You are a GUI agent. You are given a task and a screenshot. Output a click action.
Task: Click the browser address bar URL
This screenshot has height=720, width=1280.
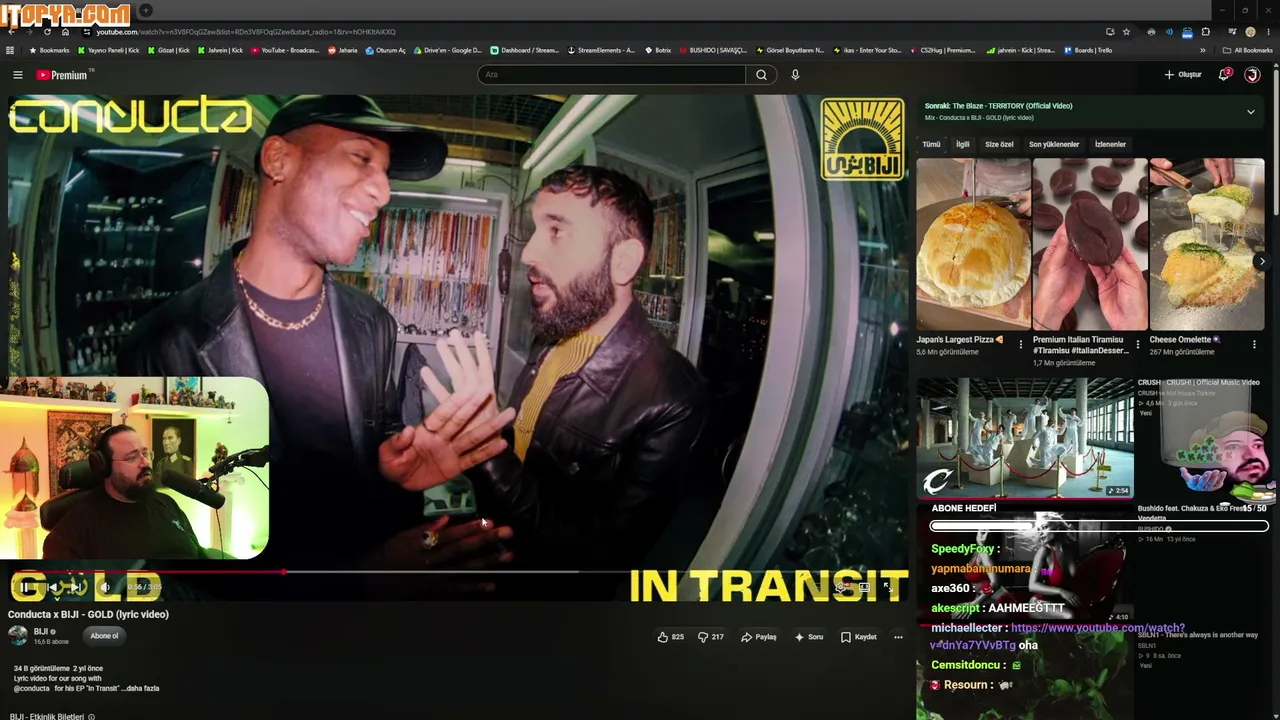(245, 32)
